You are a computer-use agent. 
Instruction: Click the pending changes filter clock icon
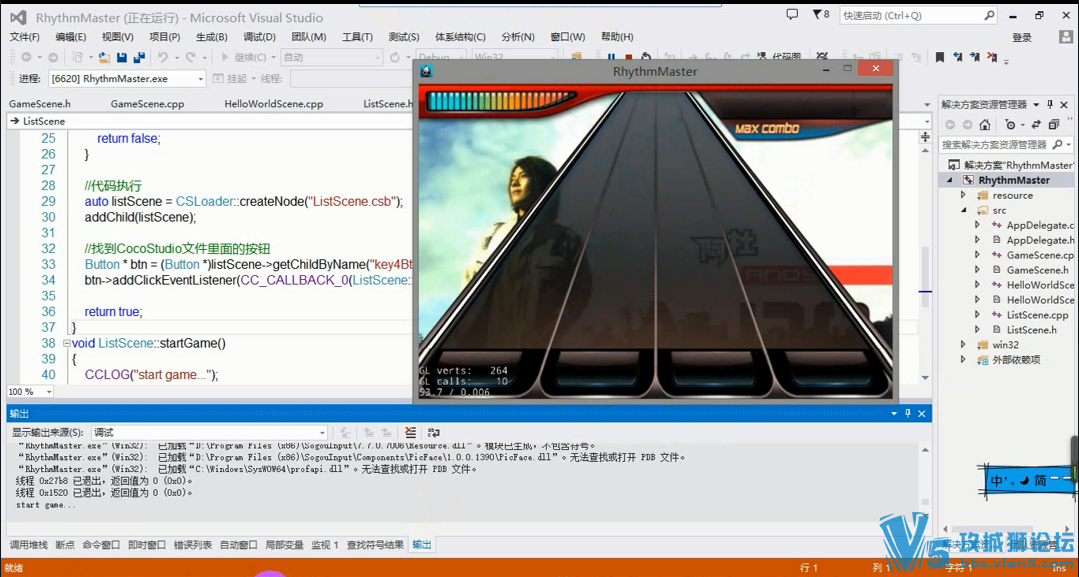tap(1010, 125)
